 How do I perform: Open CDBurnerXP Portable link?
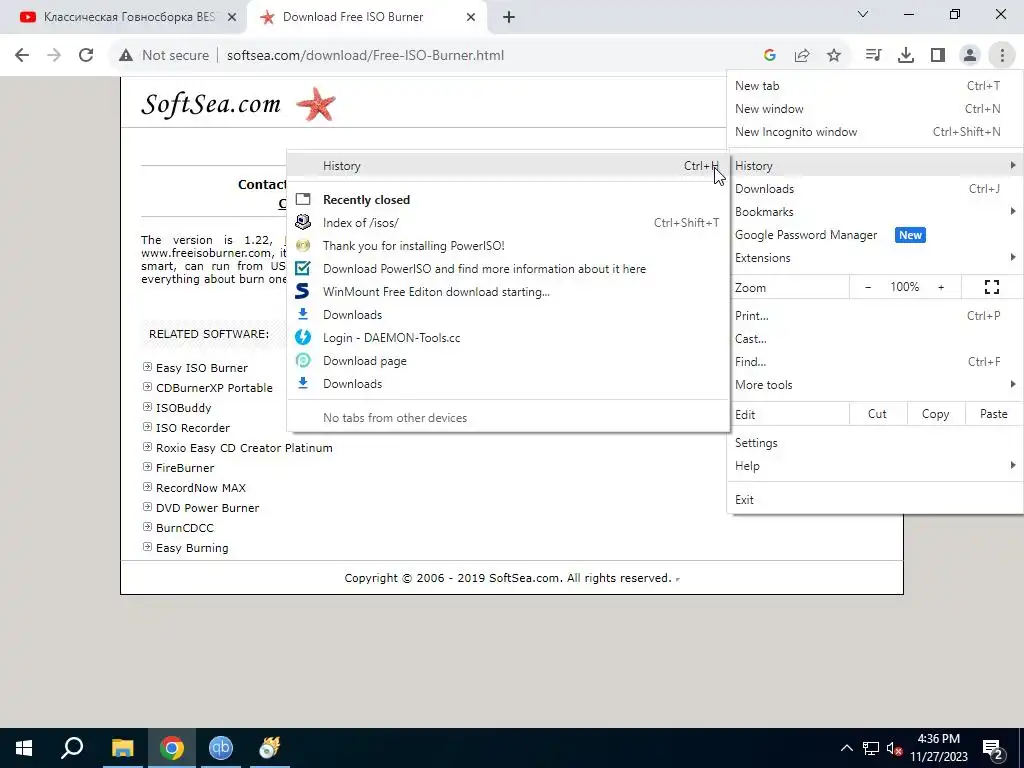214,388
